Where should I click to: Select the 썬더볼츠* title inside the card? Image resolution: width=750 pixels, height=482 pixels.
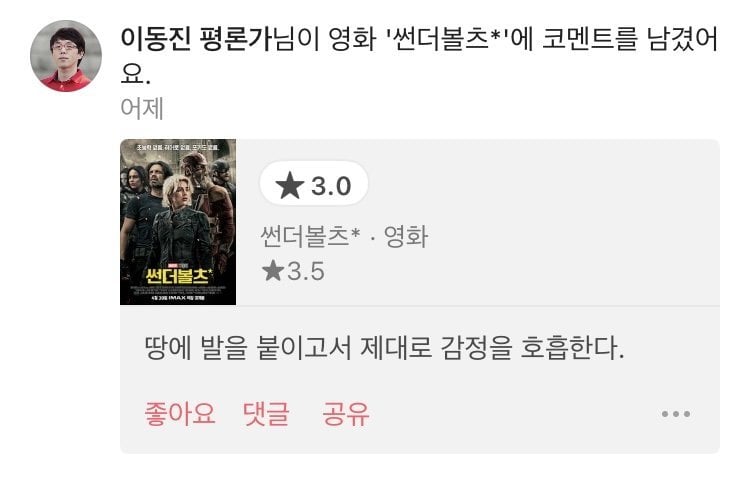pos(310,237)
